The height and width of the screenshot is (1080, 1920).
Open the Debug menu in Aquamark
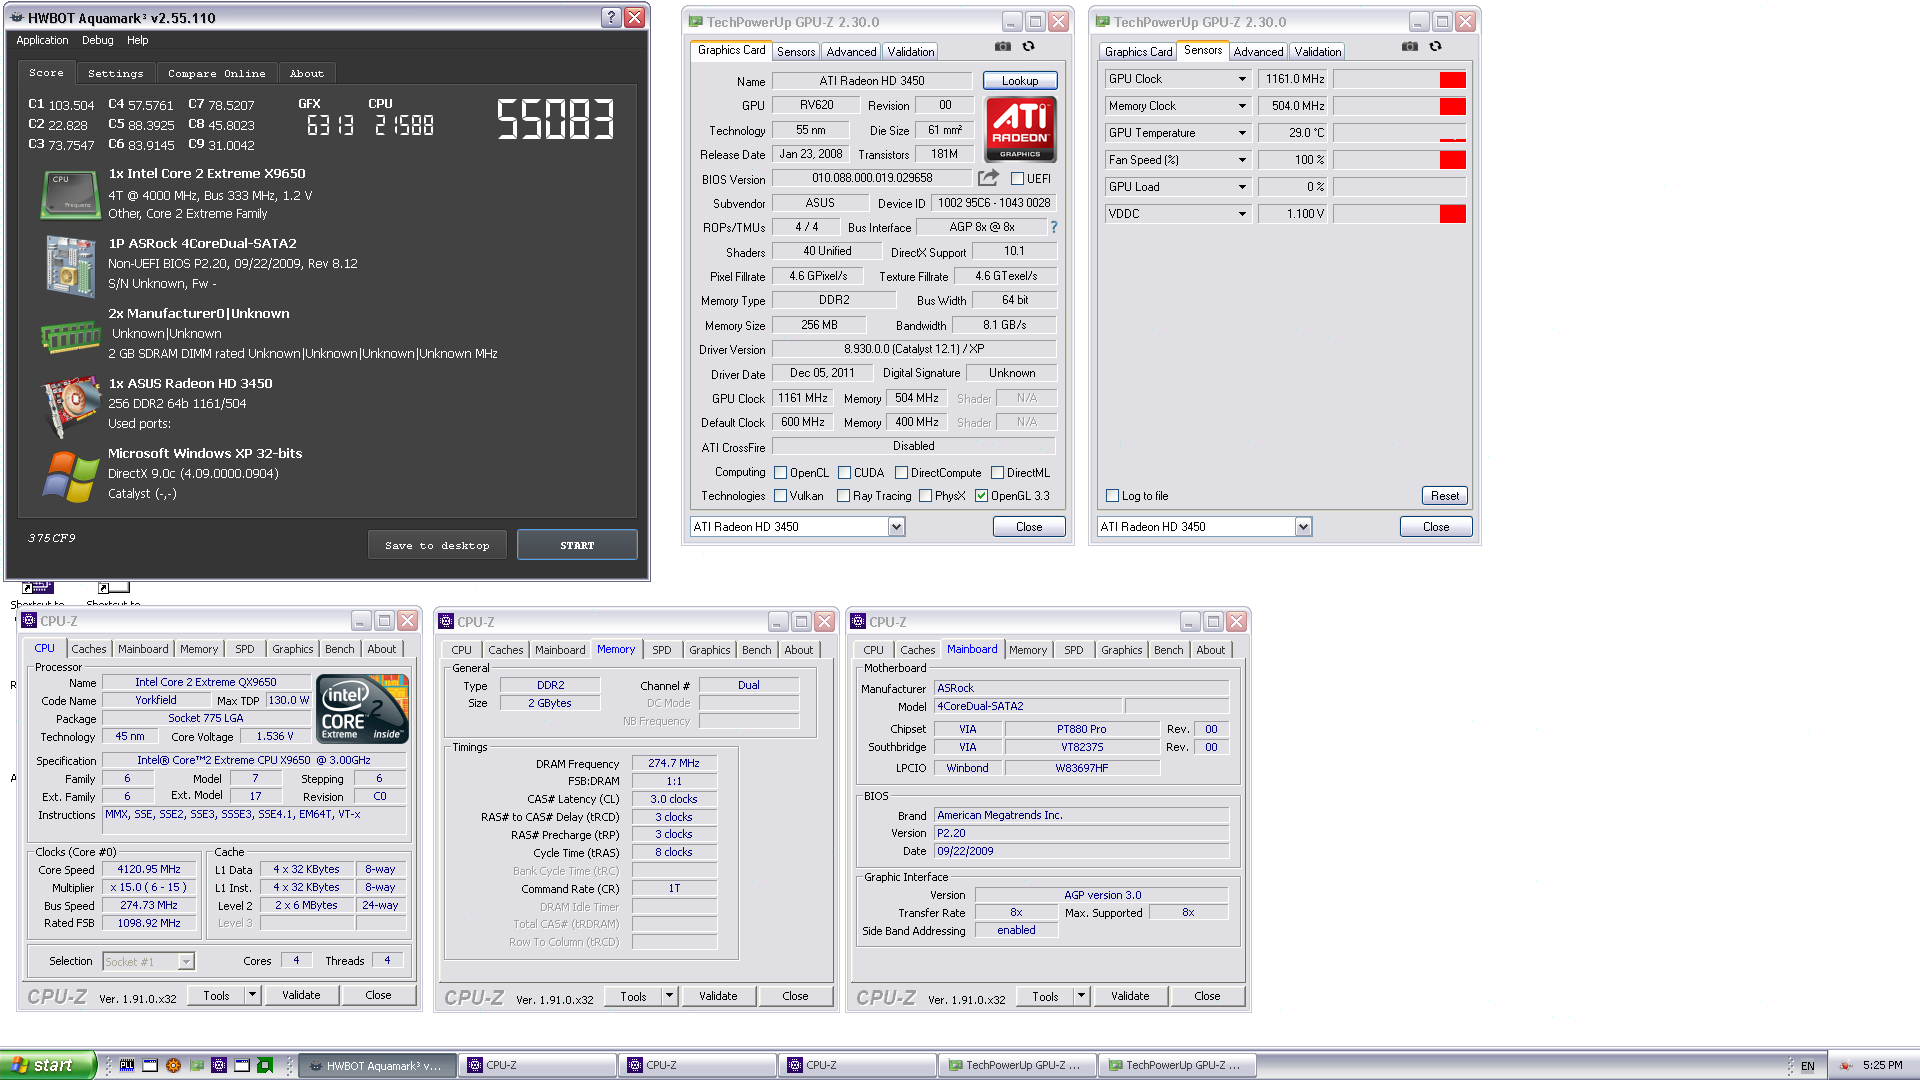(x=98, y=40)
